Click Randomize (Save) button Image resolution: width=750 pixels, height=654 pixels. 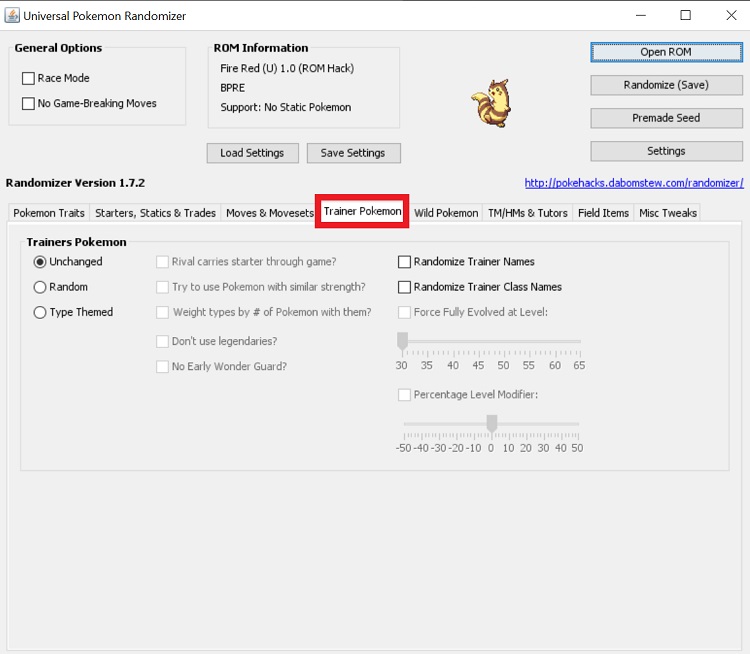click(x=666, y=85)
